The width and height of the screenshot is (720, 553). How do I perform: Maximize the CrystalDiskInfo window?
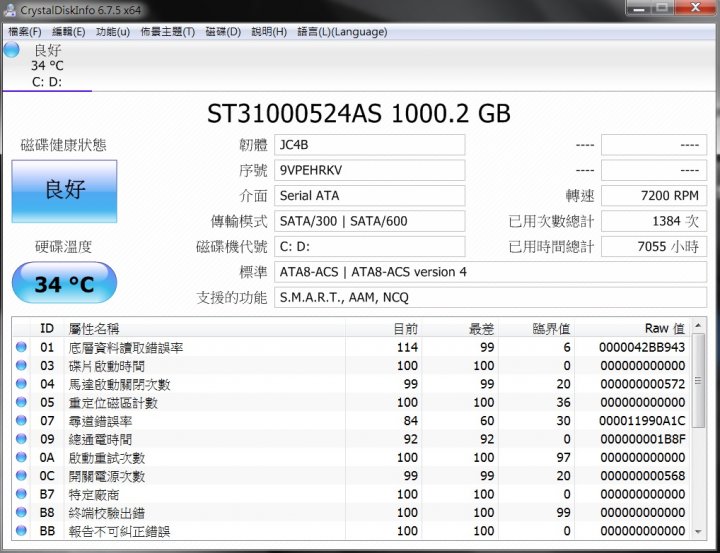coord(662,7)
